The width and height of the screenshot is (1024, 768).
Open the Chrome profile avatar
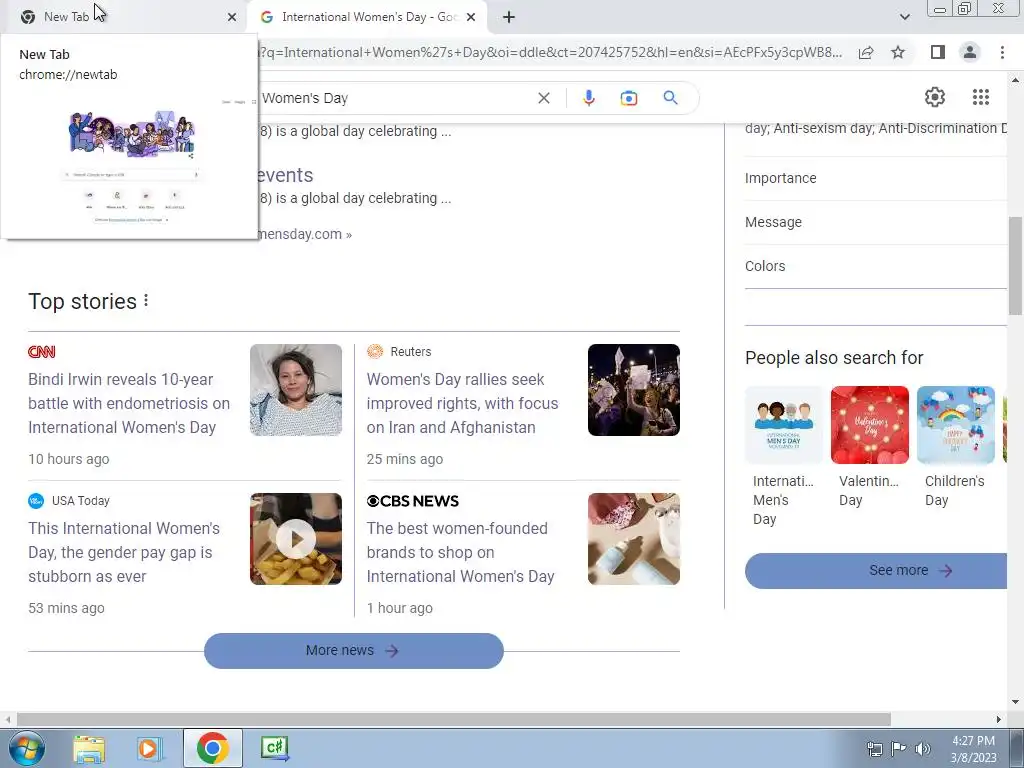(x=970, y=52)
